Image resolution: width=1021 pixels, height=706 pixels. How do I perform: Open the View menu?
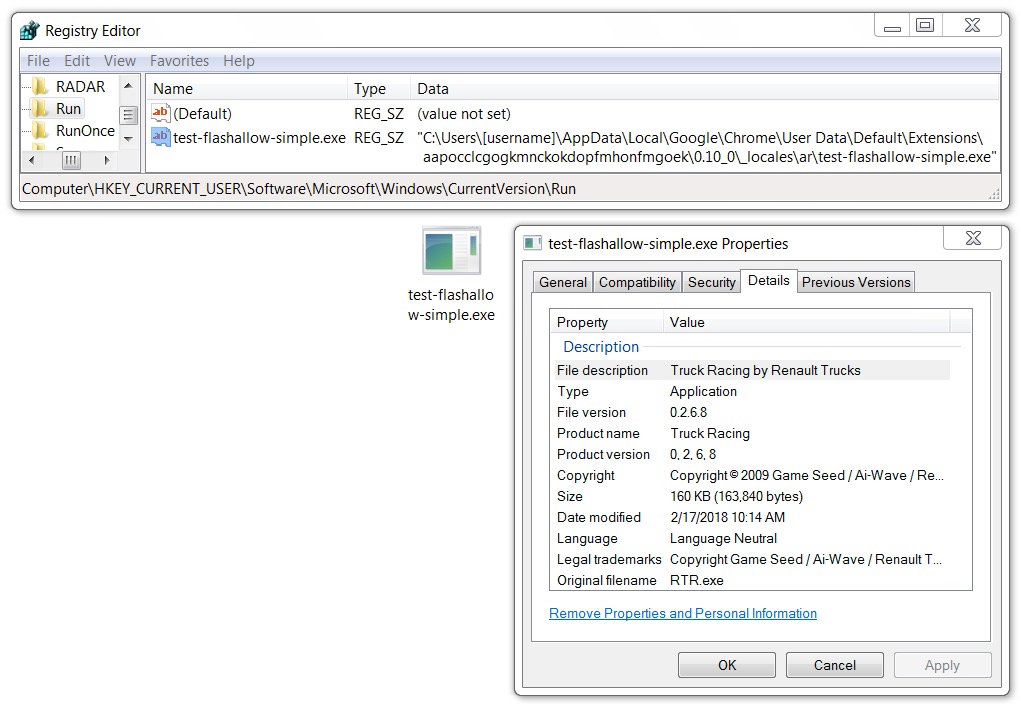pyautogui.click(x=120, y=61)
